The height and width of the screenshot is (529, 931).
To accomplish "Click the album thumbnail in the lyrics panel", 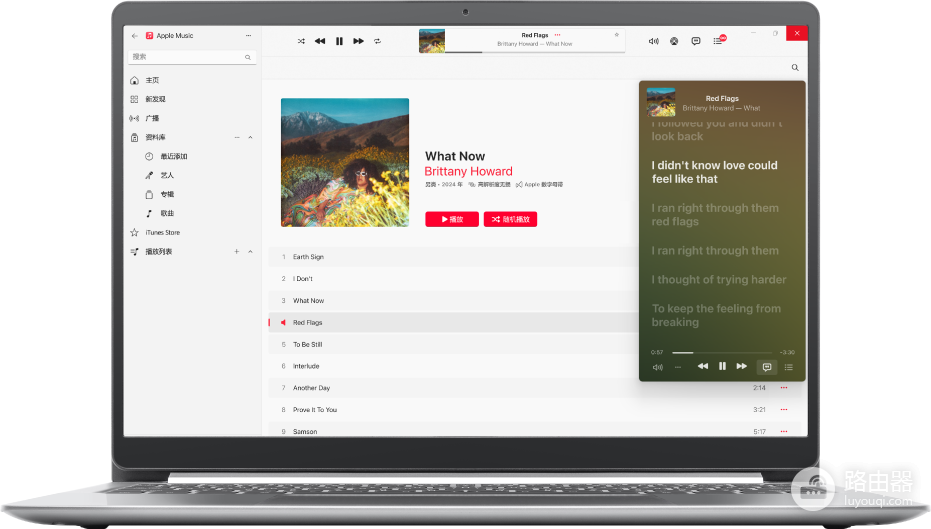I will tap(661, 102).
